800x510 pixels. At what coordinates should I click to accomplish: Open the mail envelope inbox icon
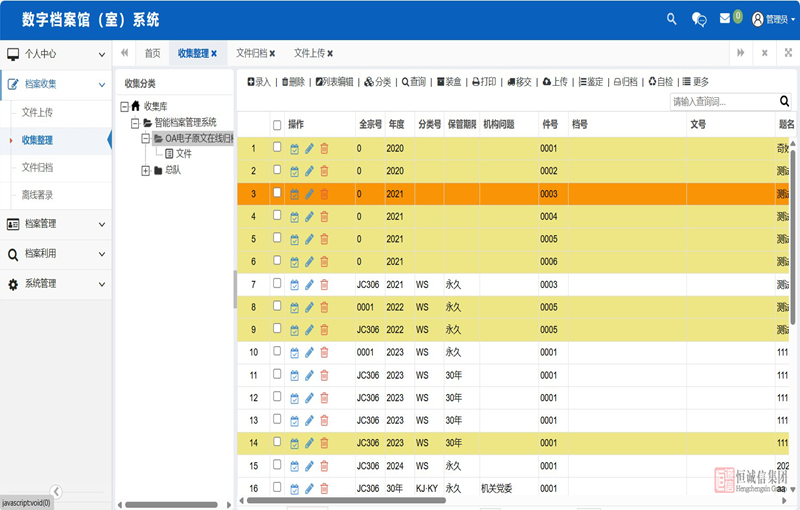tap(725, 19)
